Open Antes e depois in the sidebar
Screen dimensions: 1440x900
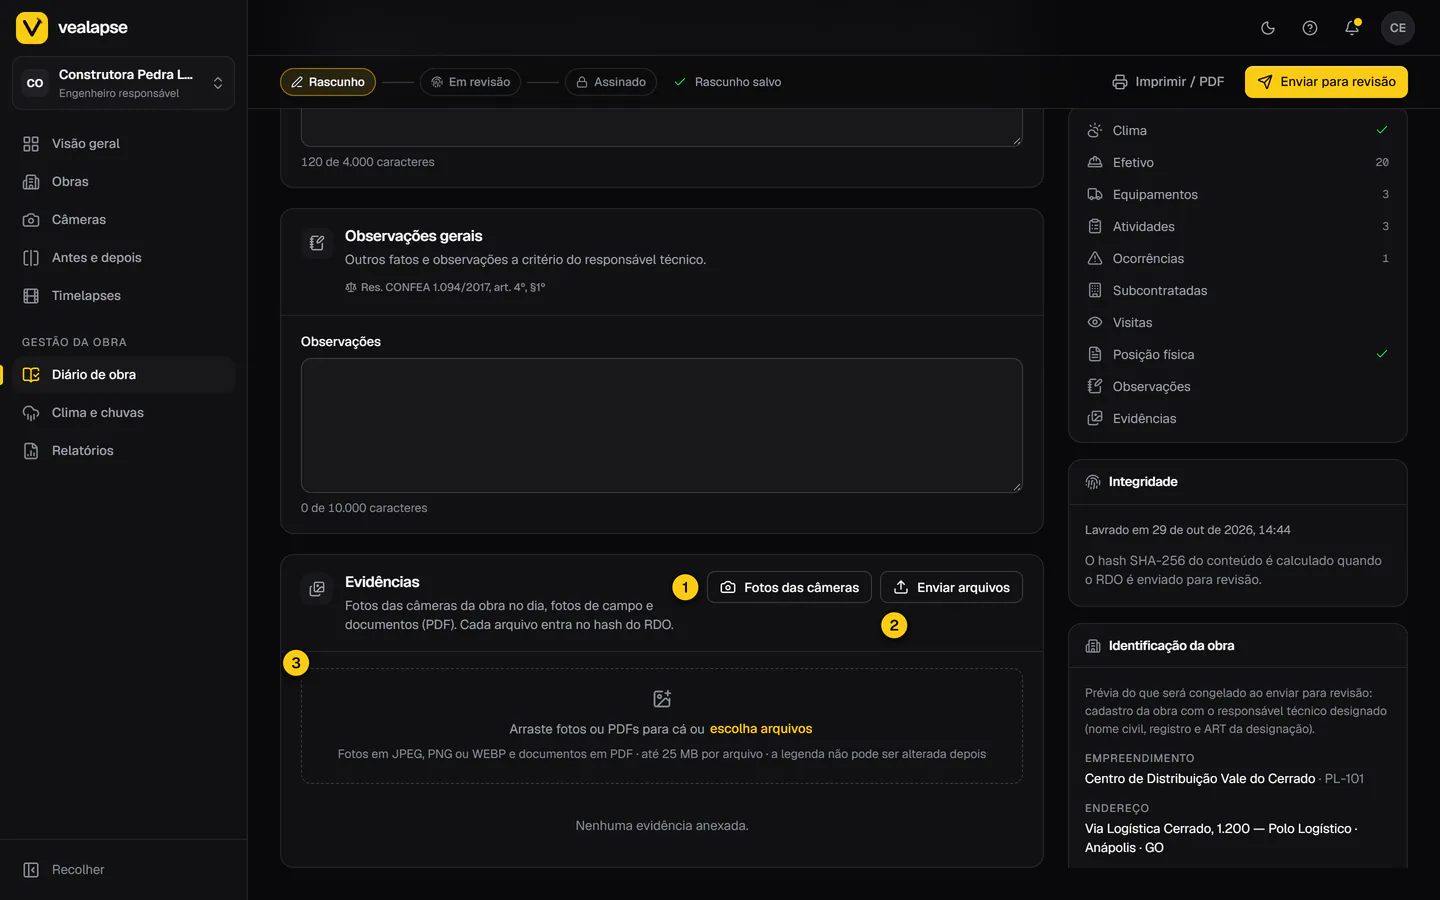coord(123,258)
